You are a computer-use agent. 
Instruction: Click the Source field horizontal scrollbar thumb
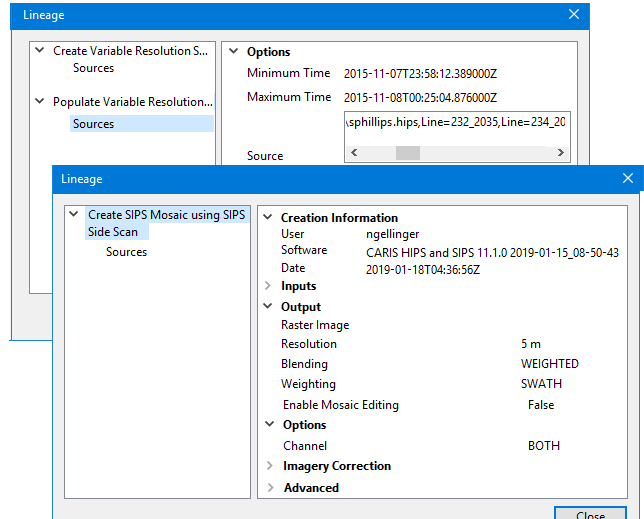tap(408, 153)
